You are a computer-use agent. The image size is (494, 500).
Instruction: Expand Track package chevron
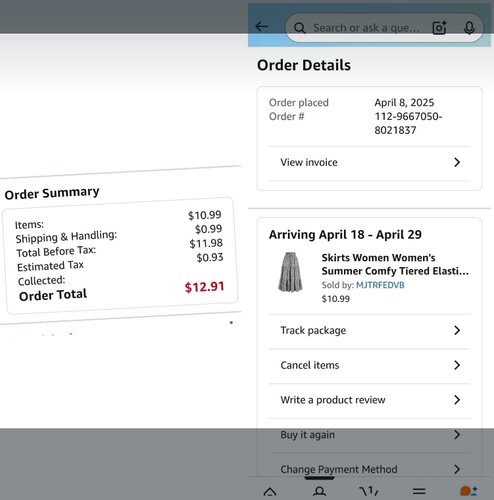pyautogui.click(x=457, y=330)
